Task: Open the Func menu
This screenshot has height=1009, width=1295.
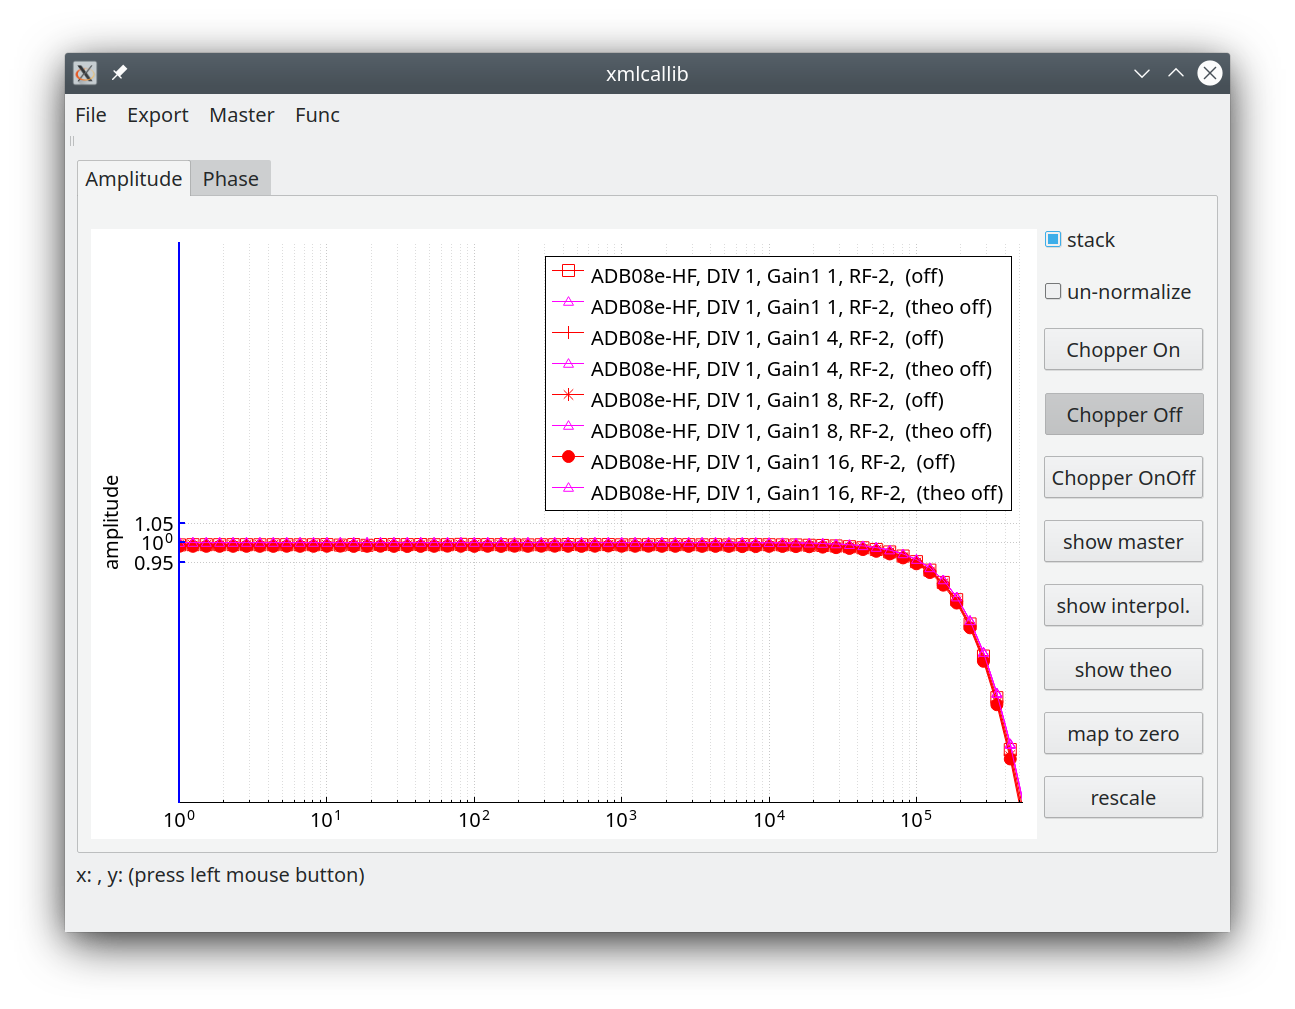Action: point(318,115)
